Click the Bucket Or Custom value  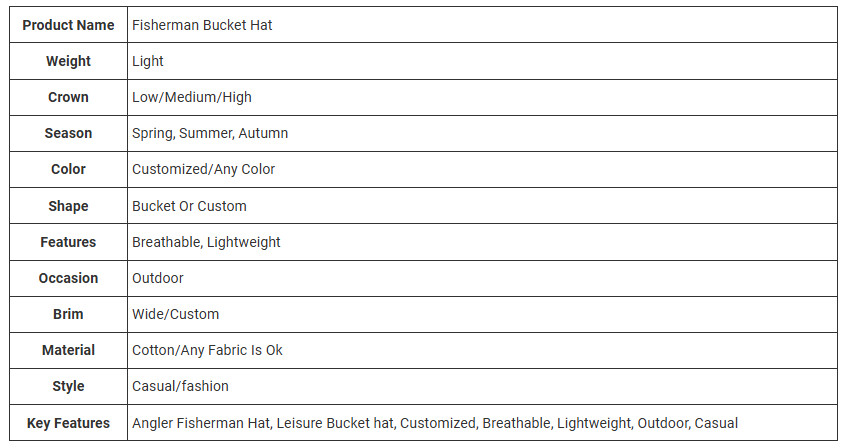189,206
